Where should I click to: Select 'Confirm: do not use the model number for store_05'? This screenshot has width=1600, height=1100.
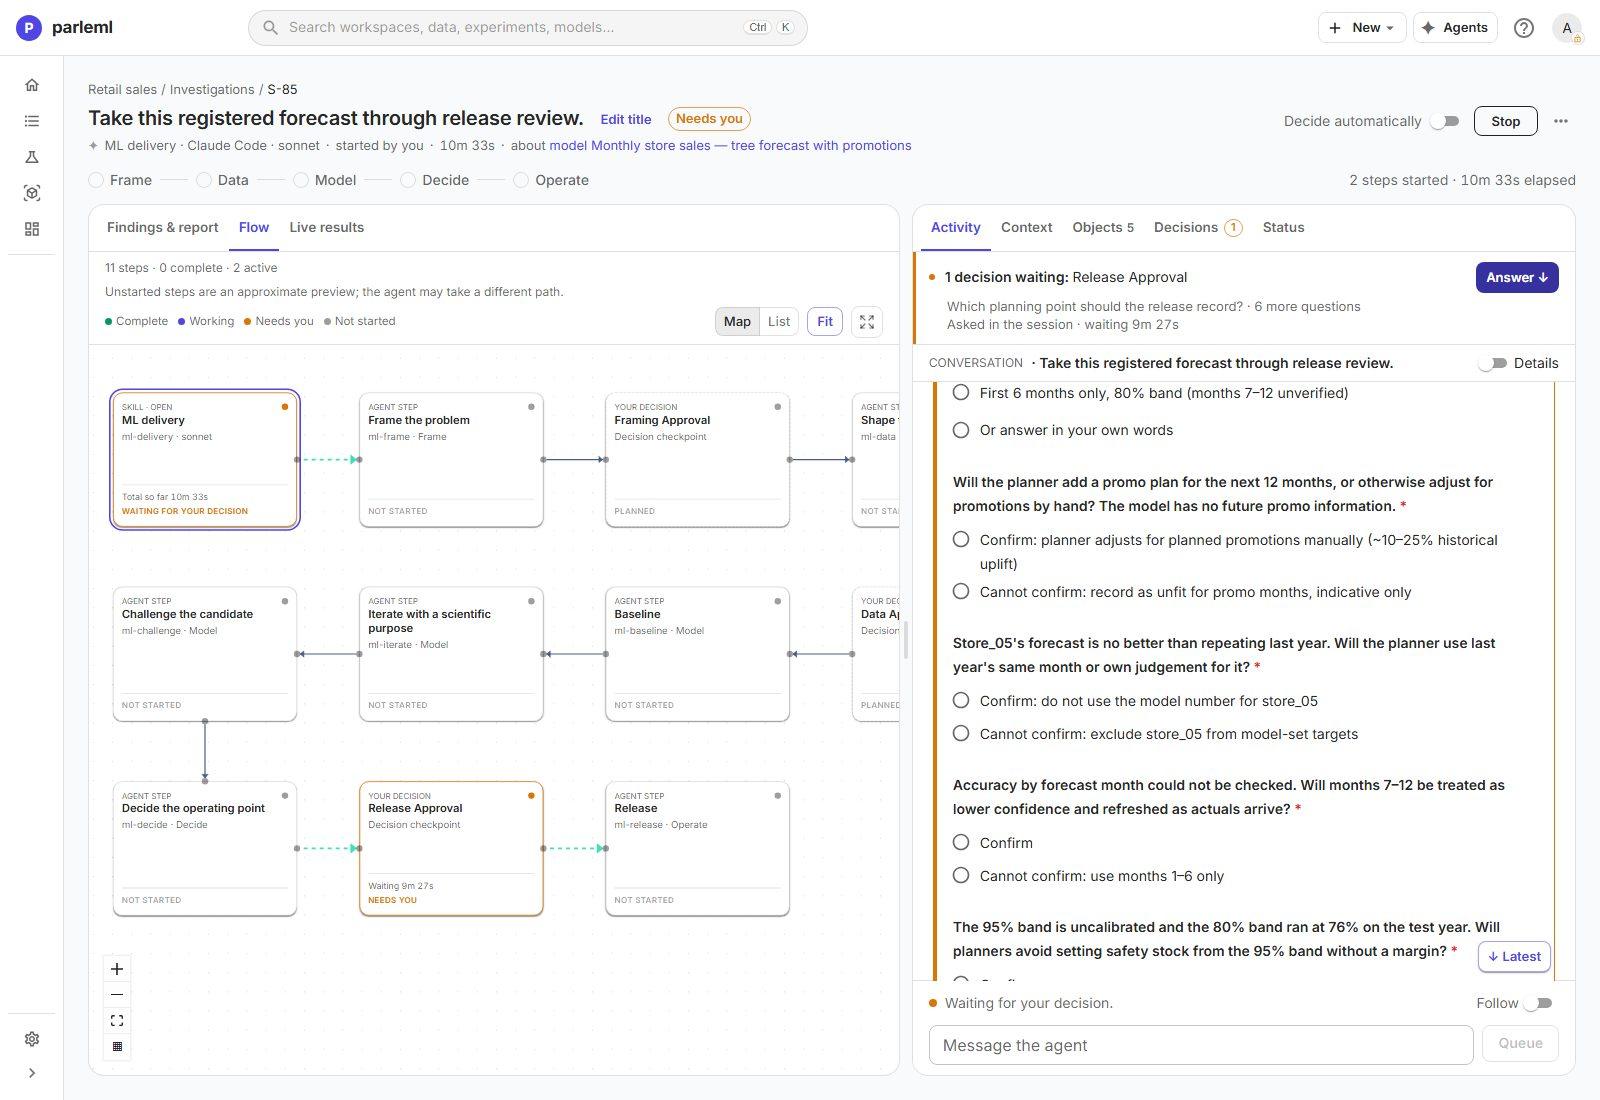click(1135, 701)
